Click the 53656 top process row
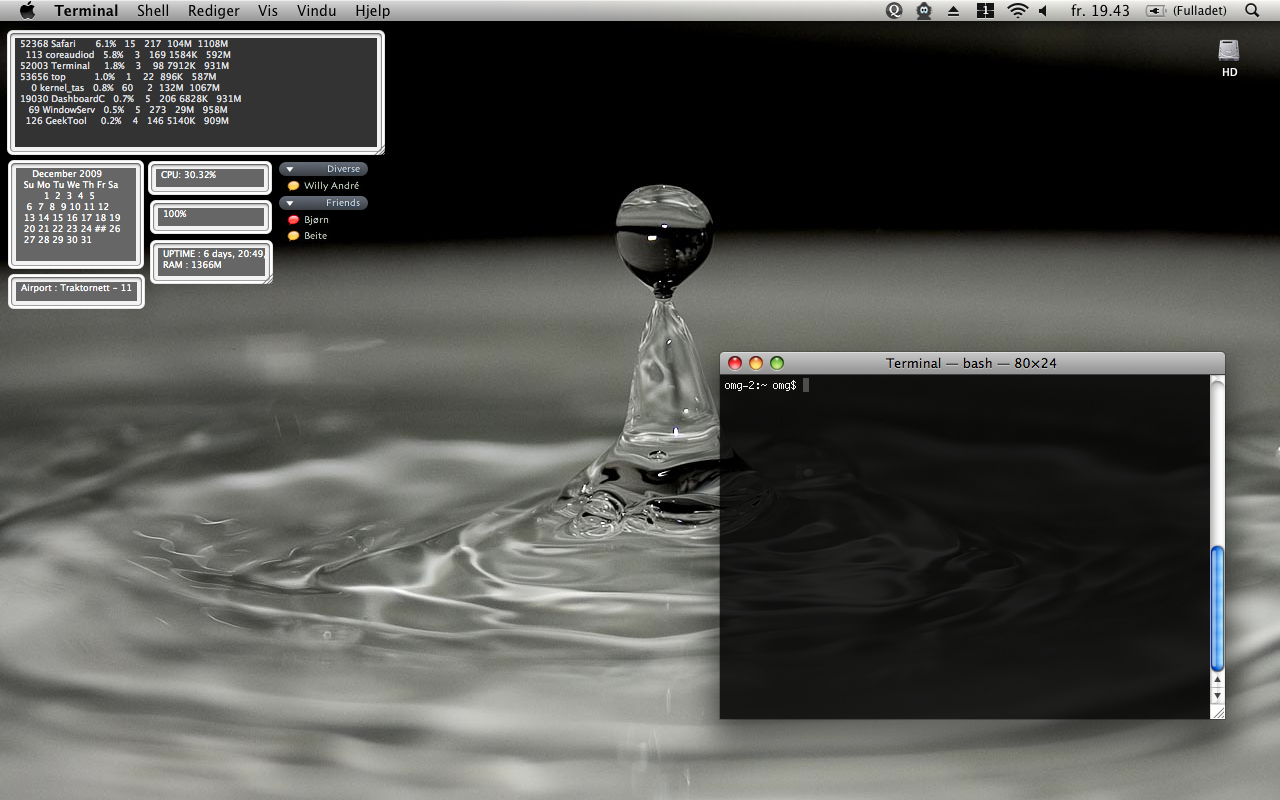The height and width of the screenshot is (800, 1280). tap(119, 77)
